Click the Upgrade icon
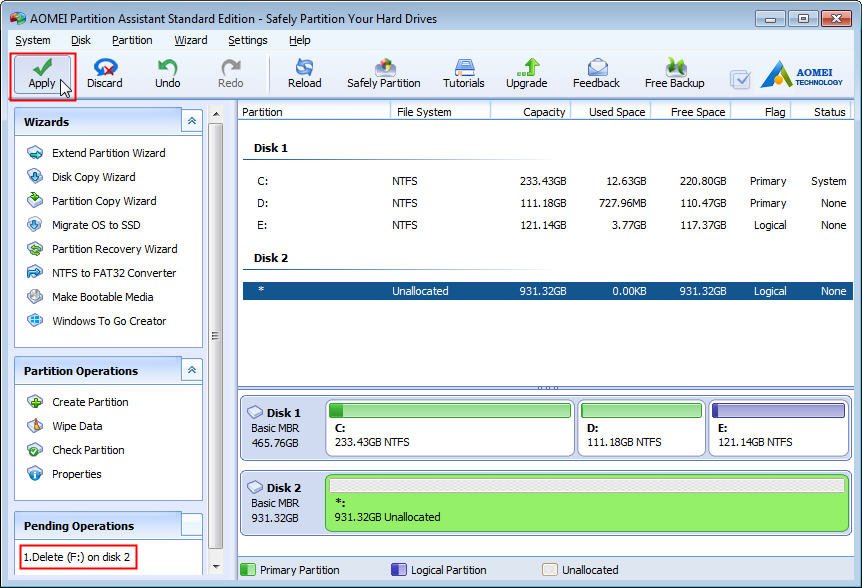862x588 pixels. pyautogui.click(x=526, y=73)
